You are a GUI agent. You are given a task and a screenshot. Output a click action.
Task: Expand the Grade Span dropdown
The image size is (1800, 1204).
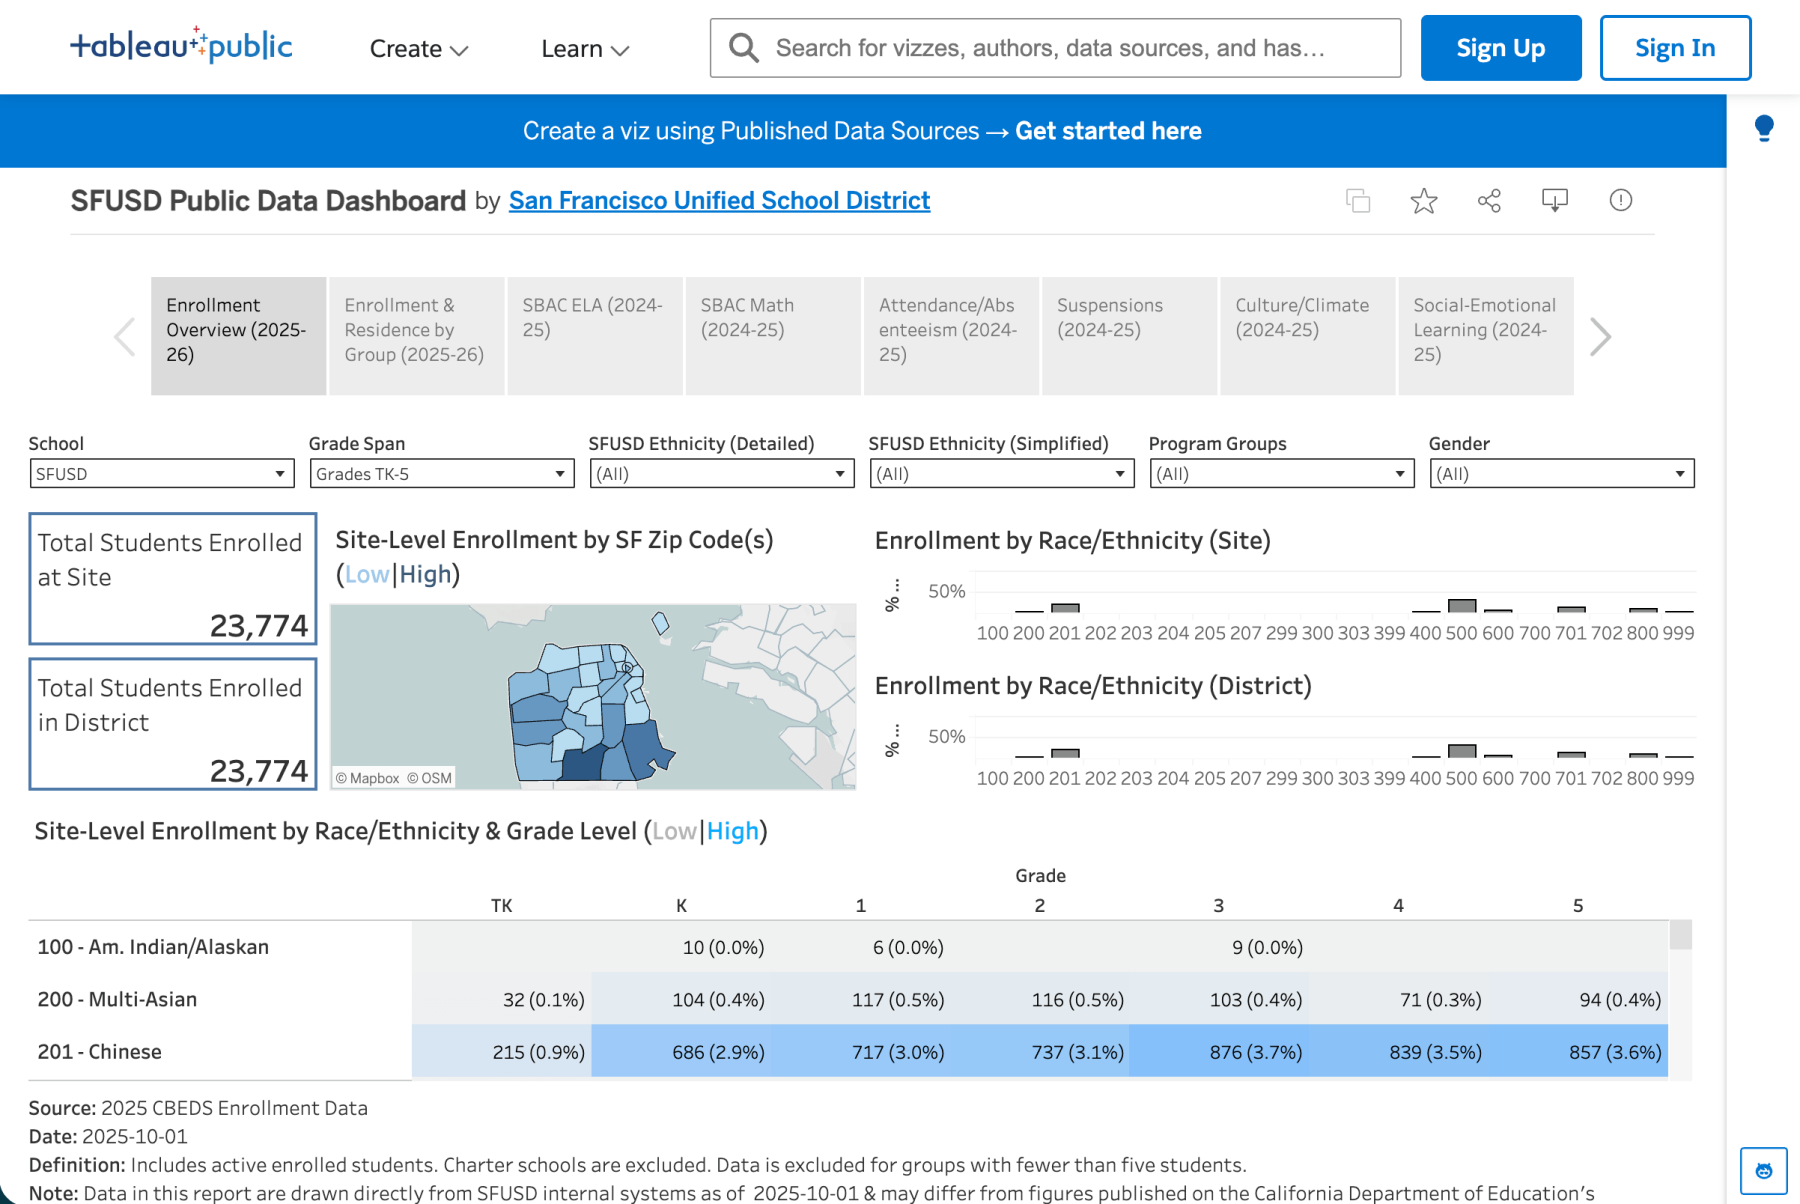pyautogui.click(x=442, y=474)
